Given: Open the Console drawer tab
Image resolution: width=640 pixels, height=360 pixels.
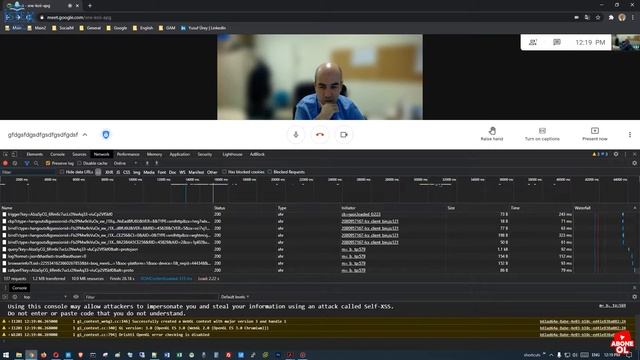Looking at the screenshot, I should (19, 288).
